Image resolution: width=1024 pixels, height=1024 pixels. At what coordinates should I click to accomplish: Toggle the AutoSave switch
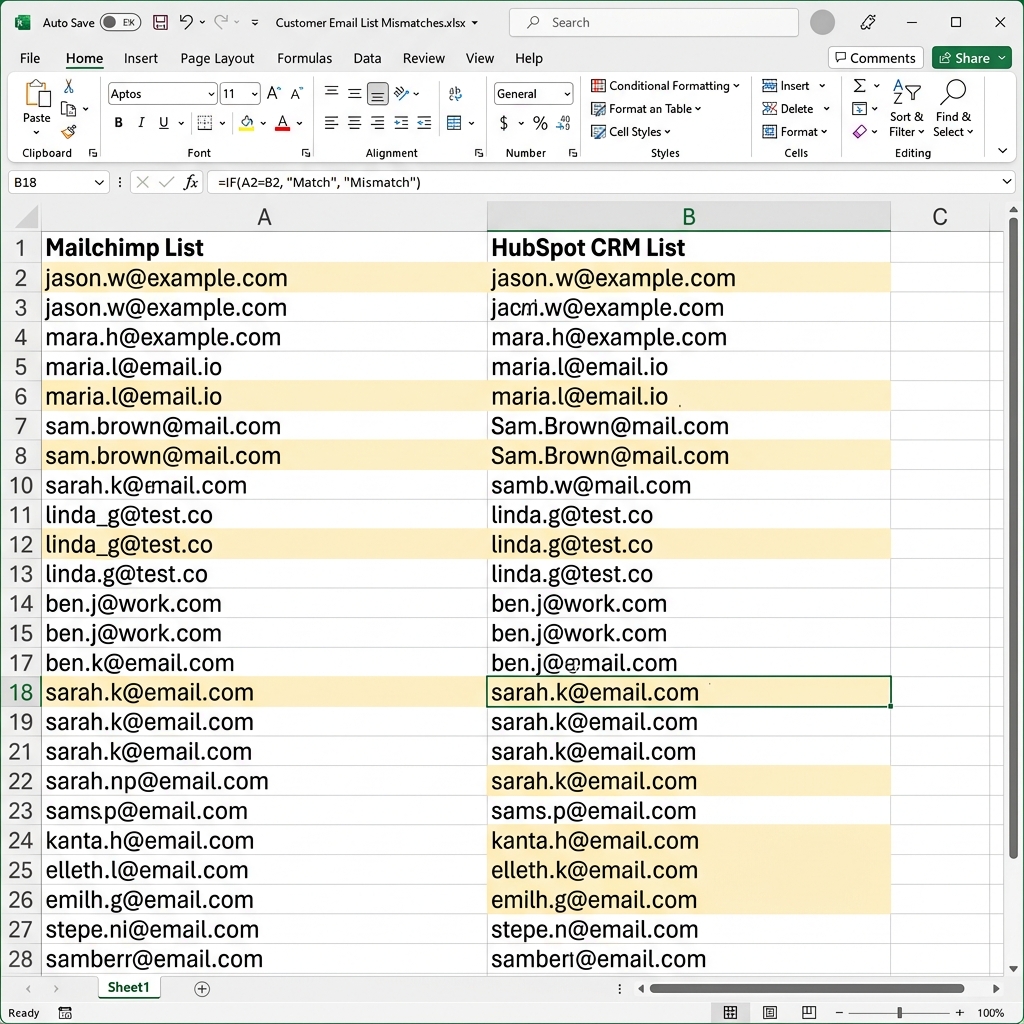pos(120,22)
